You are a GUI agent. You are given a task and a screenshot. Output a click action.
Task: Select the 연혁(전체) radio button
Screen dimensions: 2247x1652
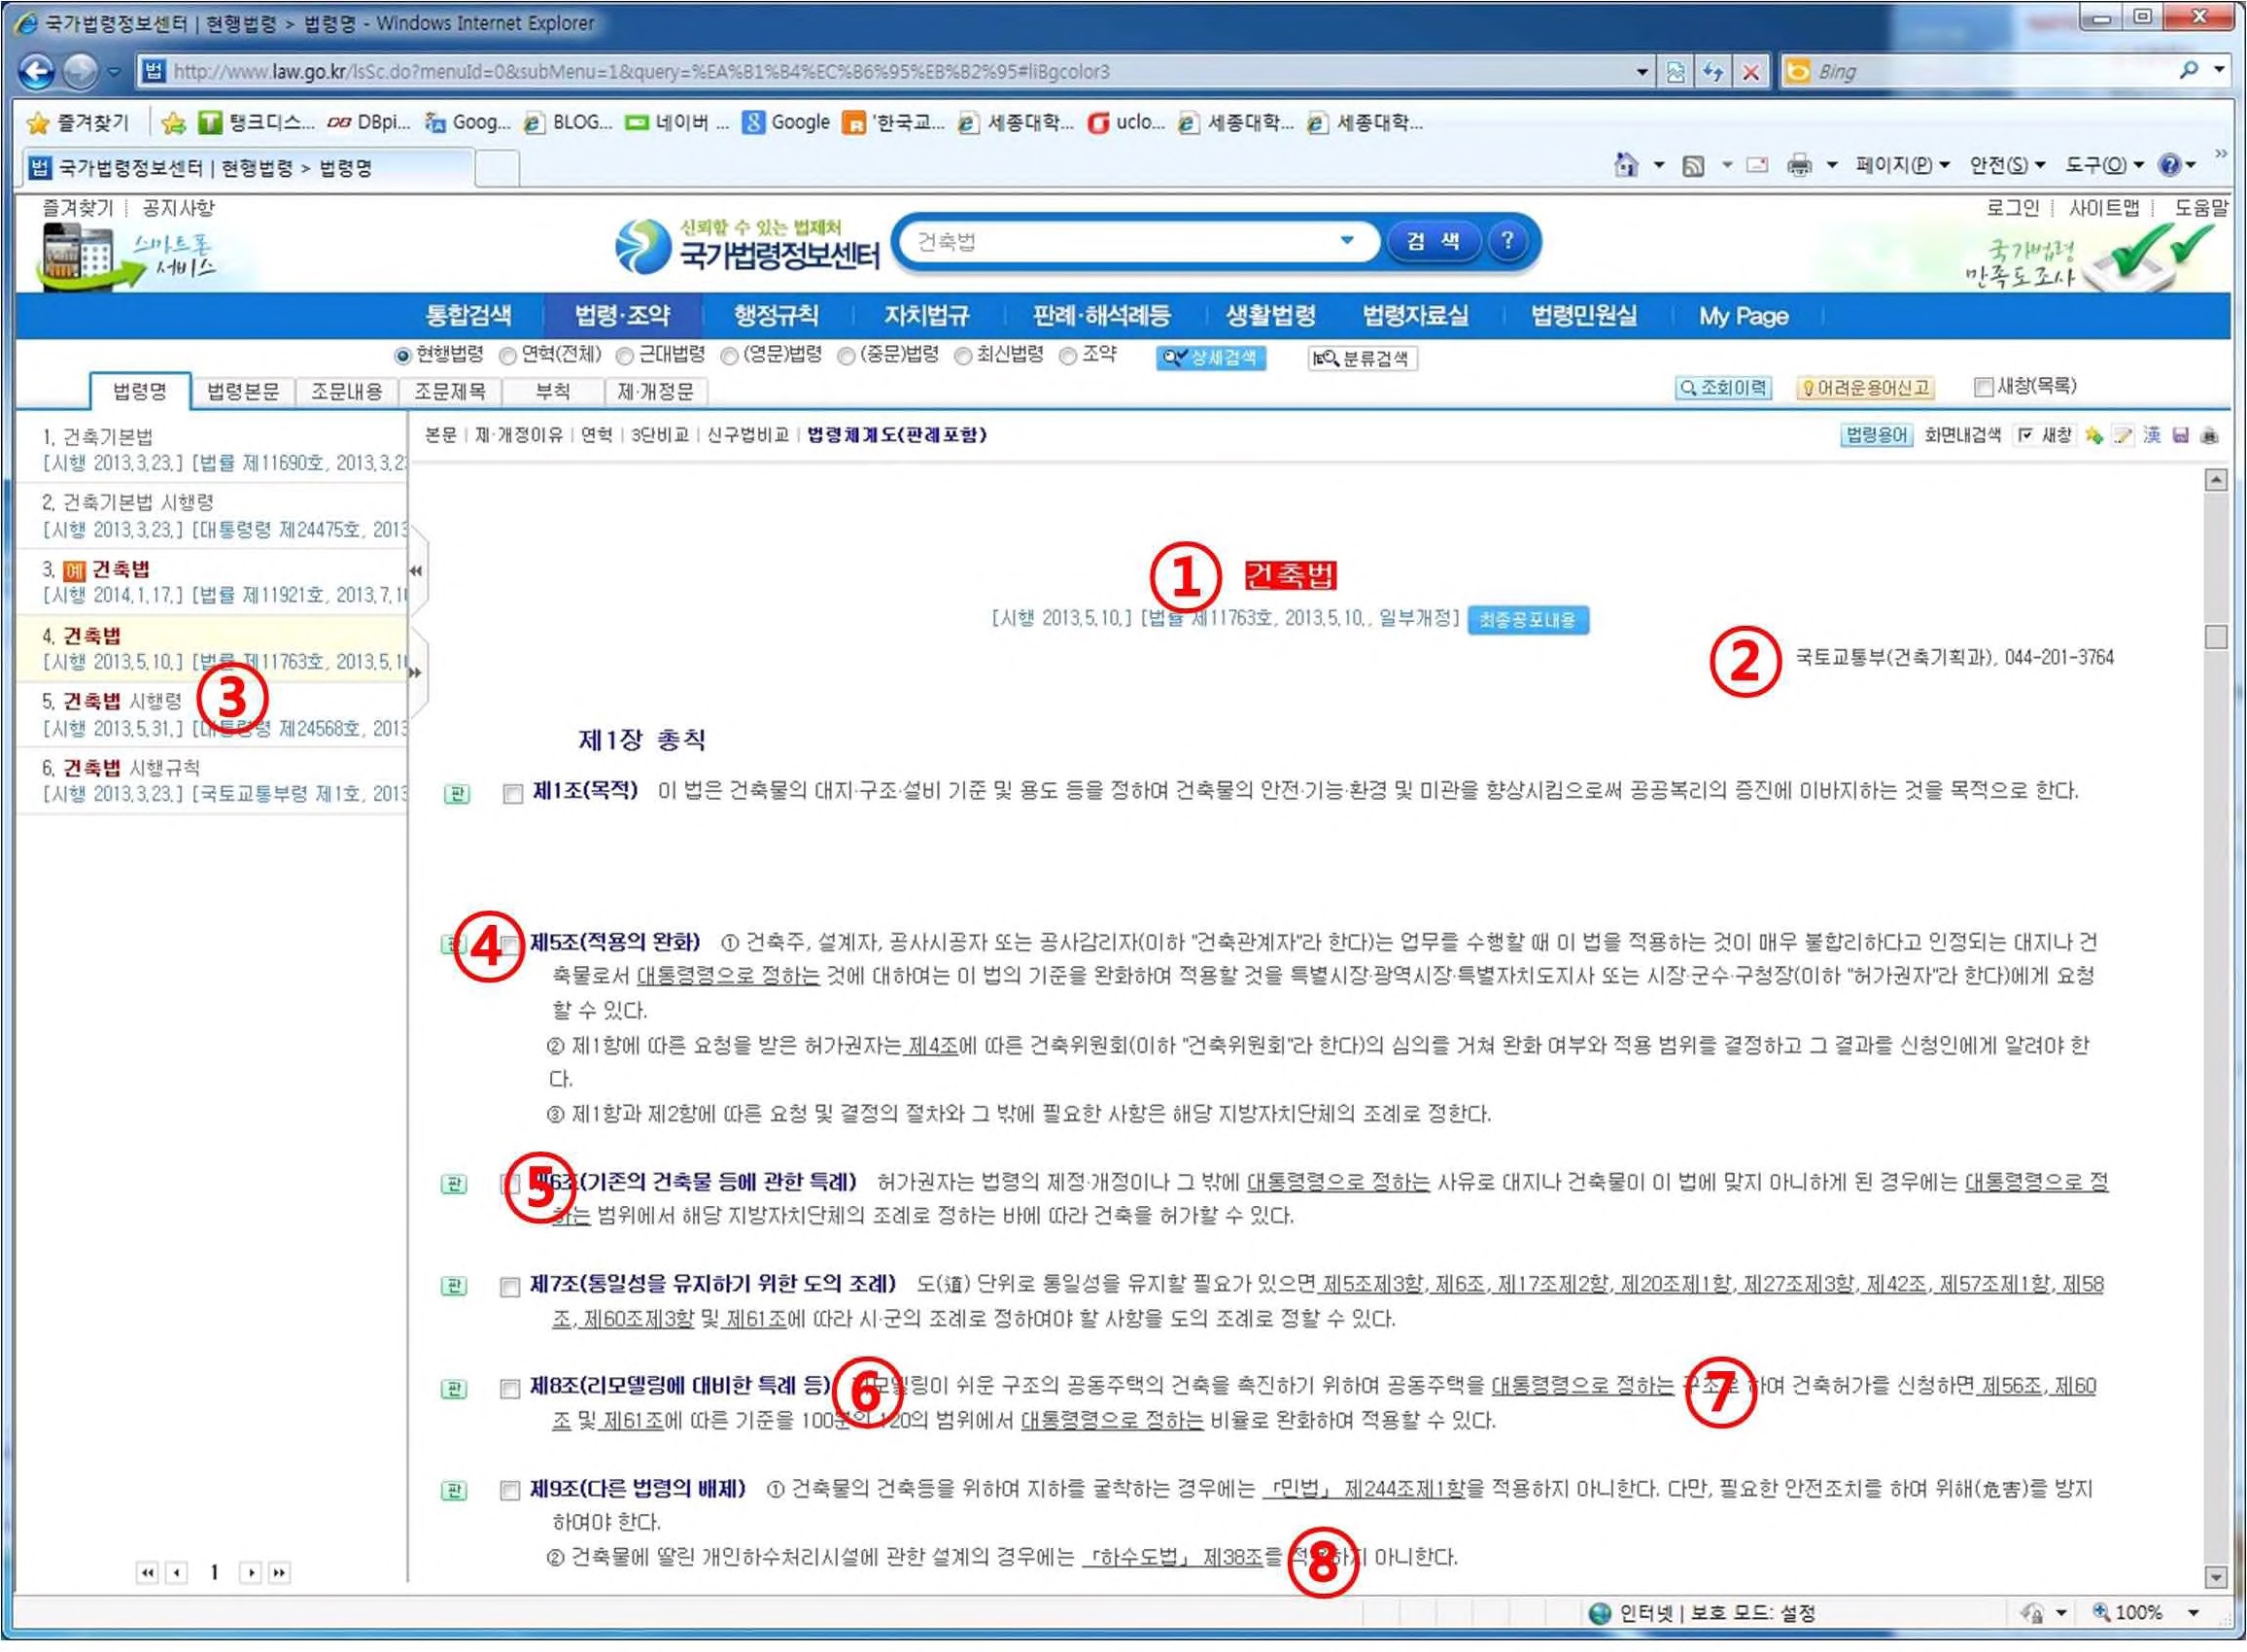508,356
